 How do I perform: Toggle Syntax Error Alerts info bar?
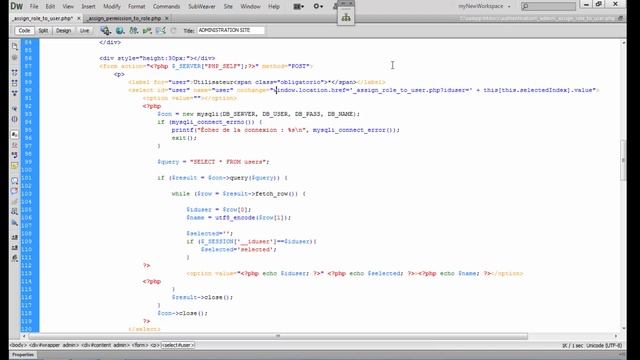15,165
